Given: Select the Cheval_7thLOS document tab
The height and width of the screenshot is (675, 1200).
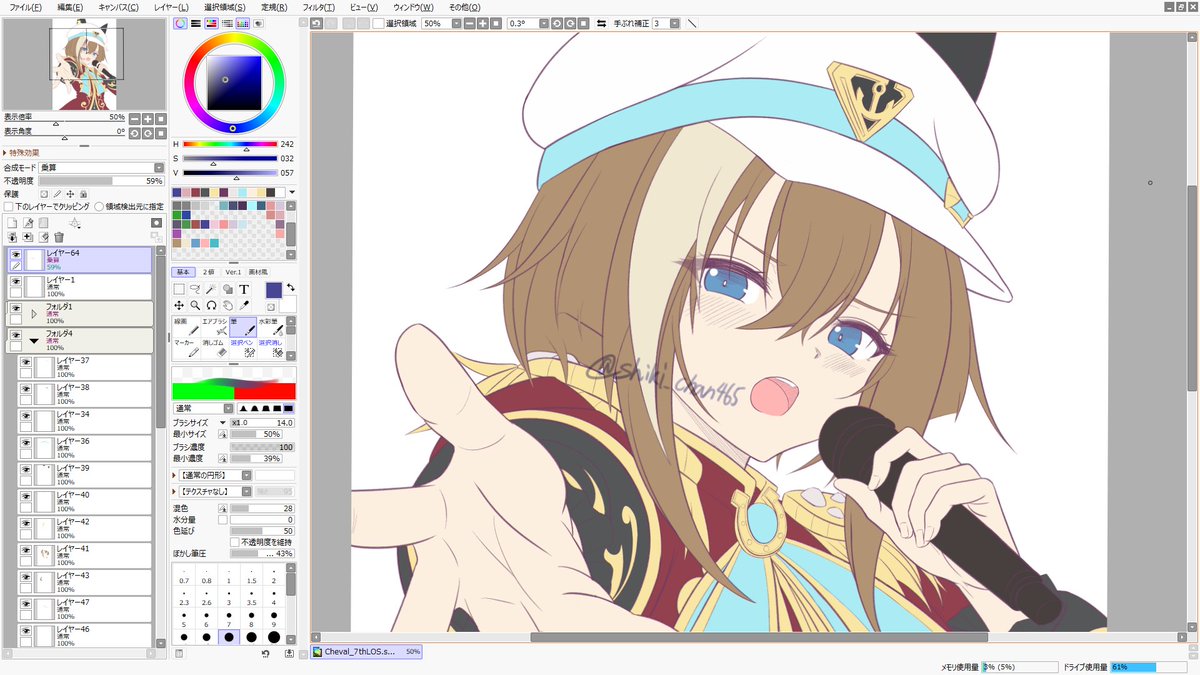Looking at the screenshot, I should pos(366,651).
